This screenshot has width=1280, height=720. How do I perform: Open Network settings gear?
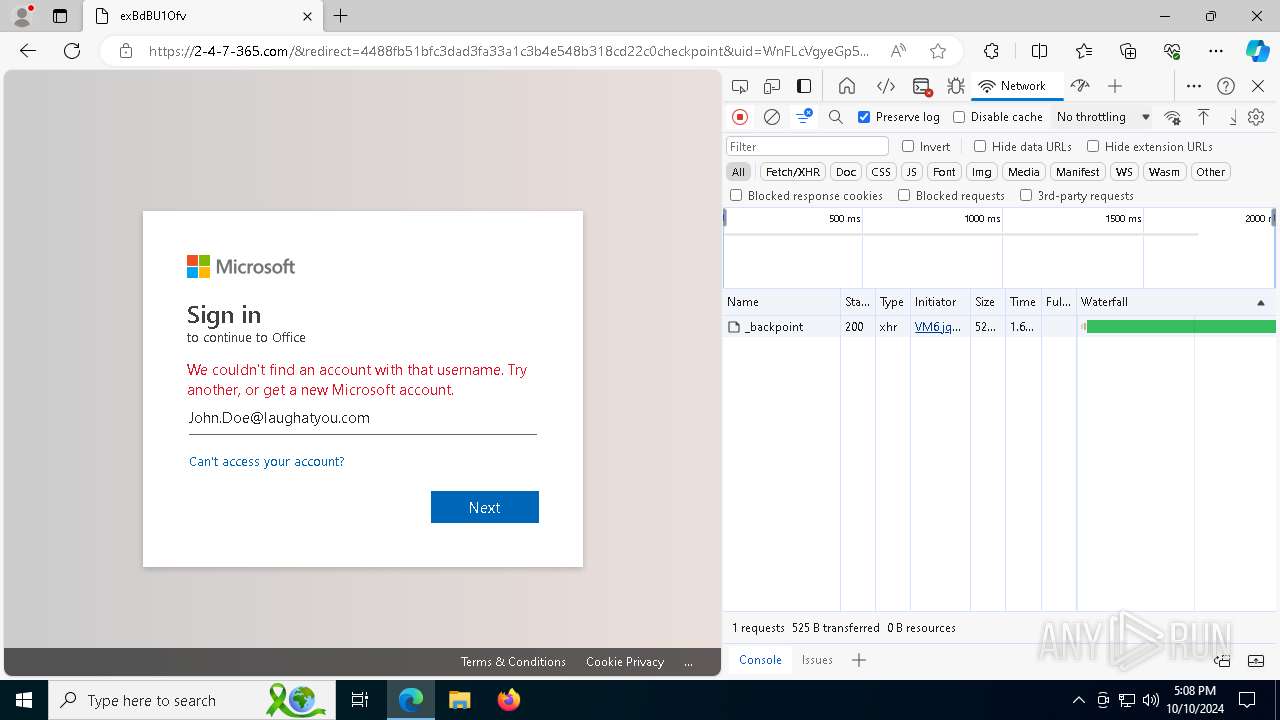click(1256, 117)
